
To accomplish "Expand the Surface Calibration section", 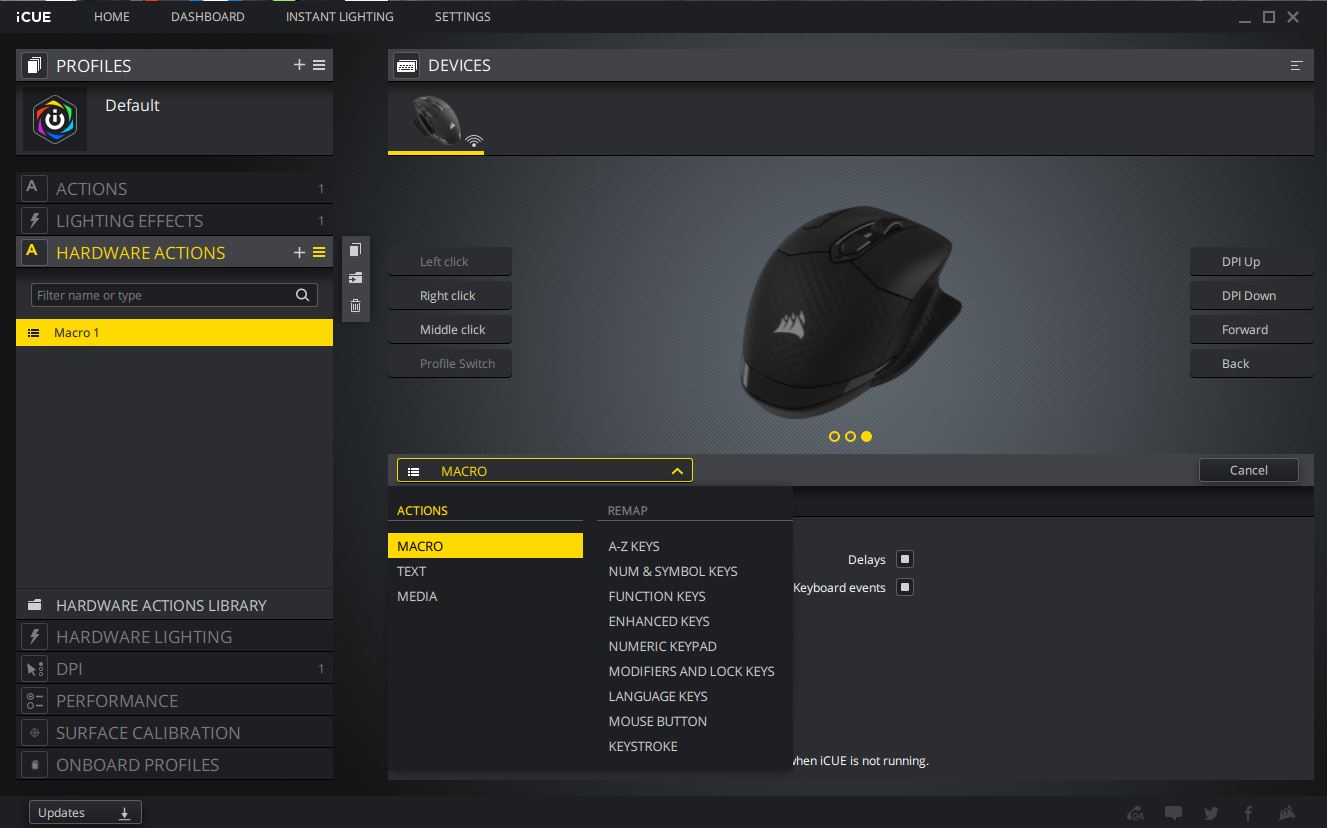I will (x=174, y=733).
